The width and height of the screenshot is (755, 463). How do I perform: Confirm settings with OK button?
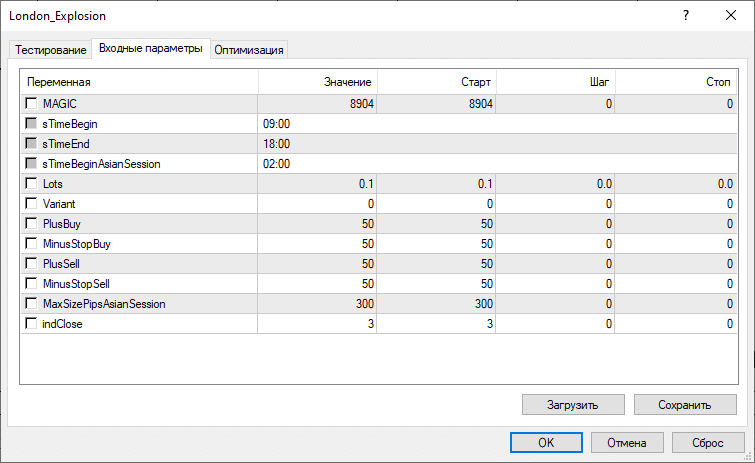(x=546, y=443)
